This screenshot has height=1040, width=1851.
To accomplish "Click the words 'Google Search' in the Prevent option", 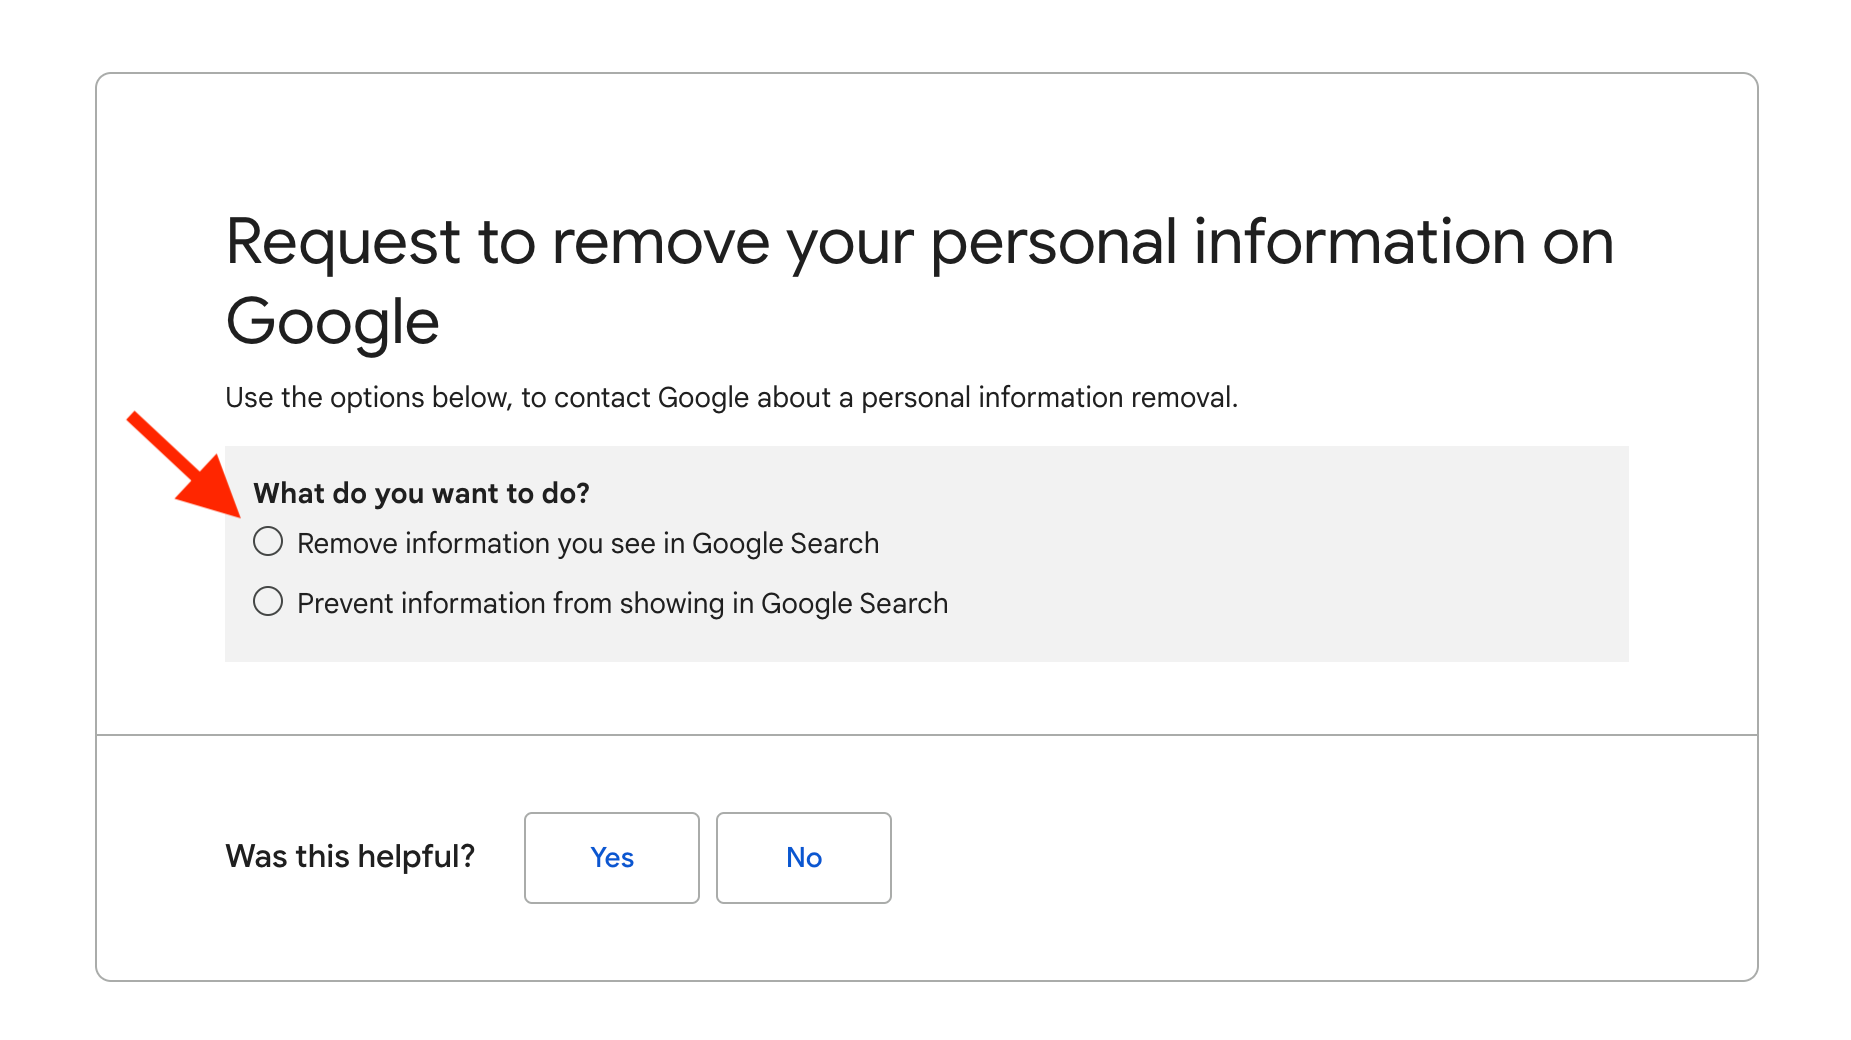I will coord(854,603).
